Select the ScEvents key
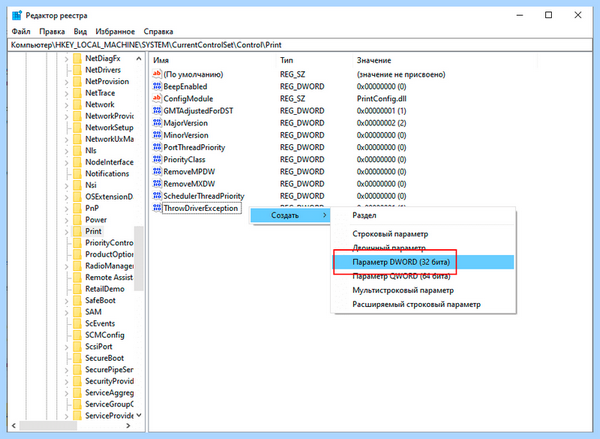 99,323
